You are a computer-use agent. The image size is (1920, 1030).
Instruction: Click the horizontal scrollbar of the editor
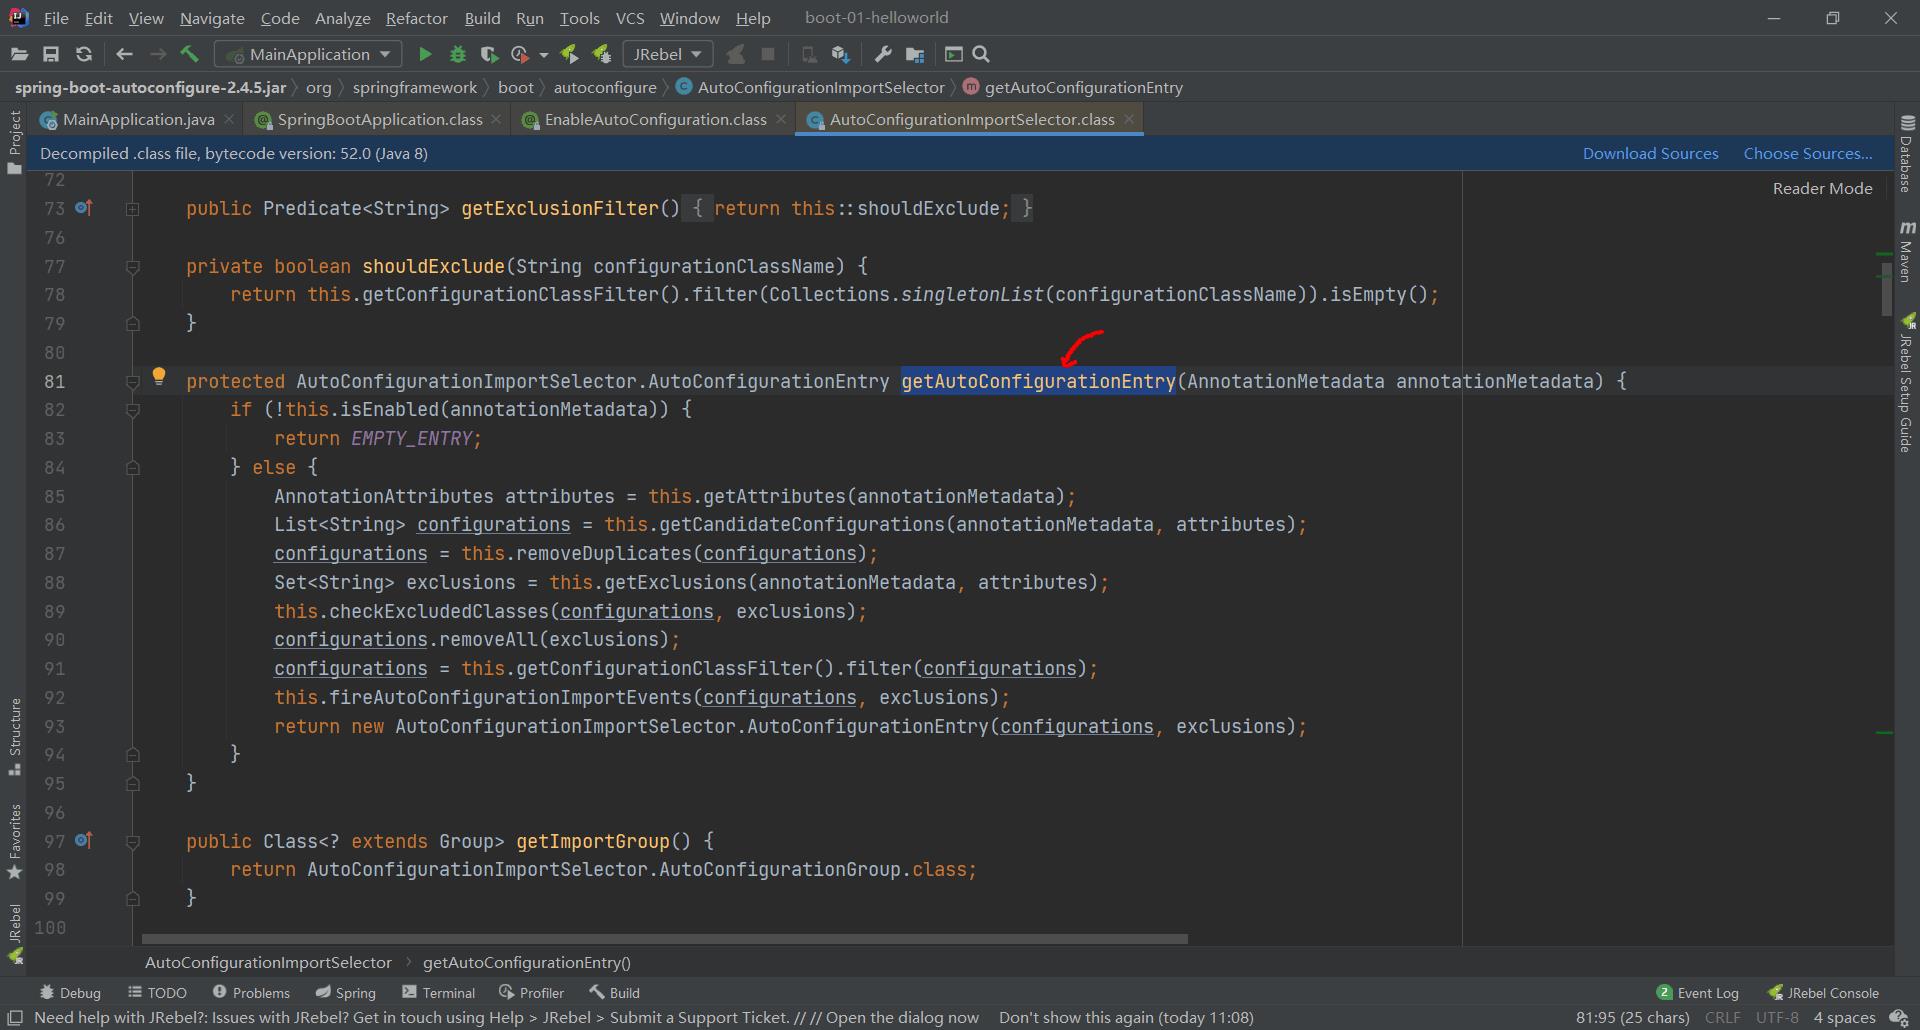(664, 939)
